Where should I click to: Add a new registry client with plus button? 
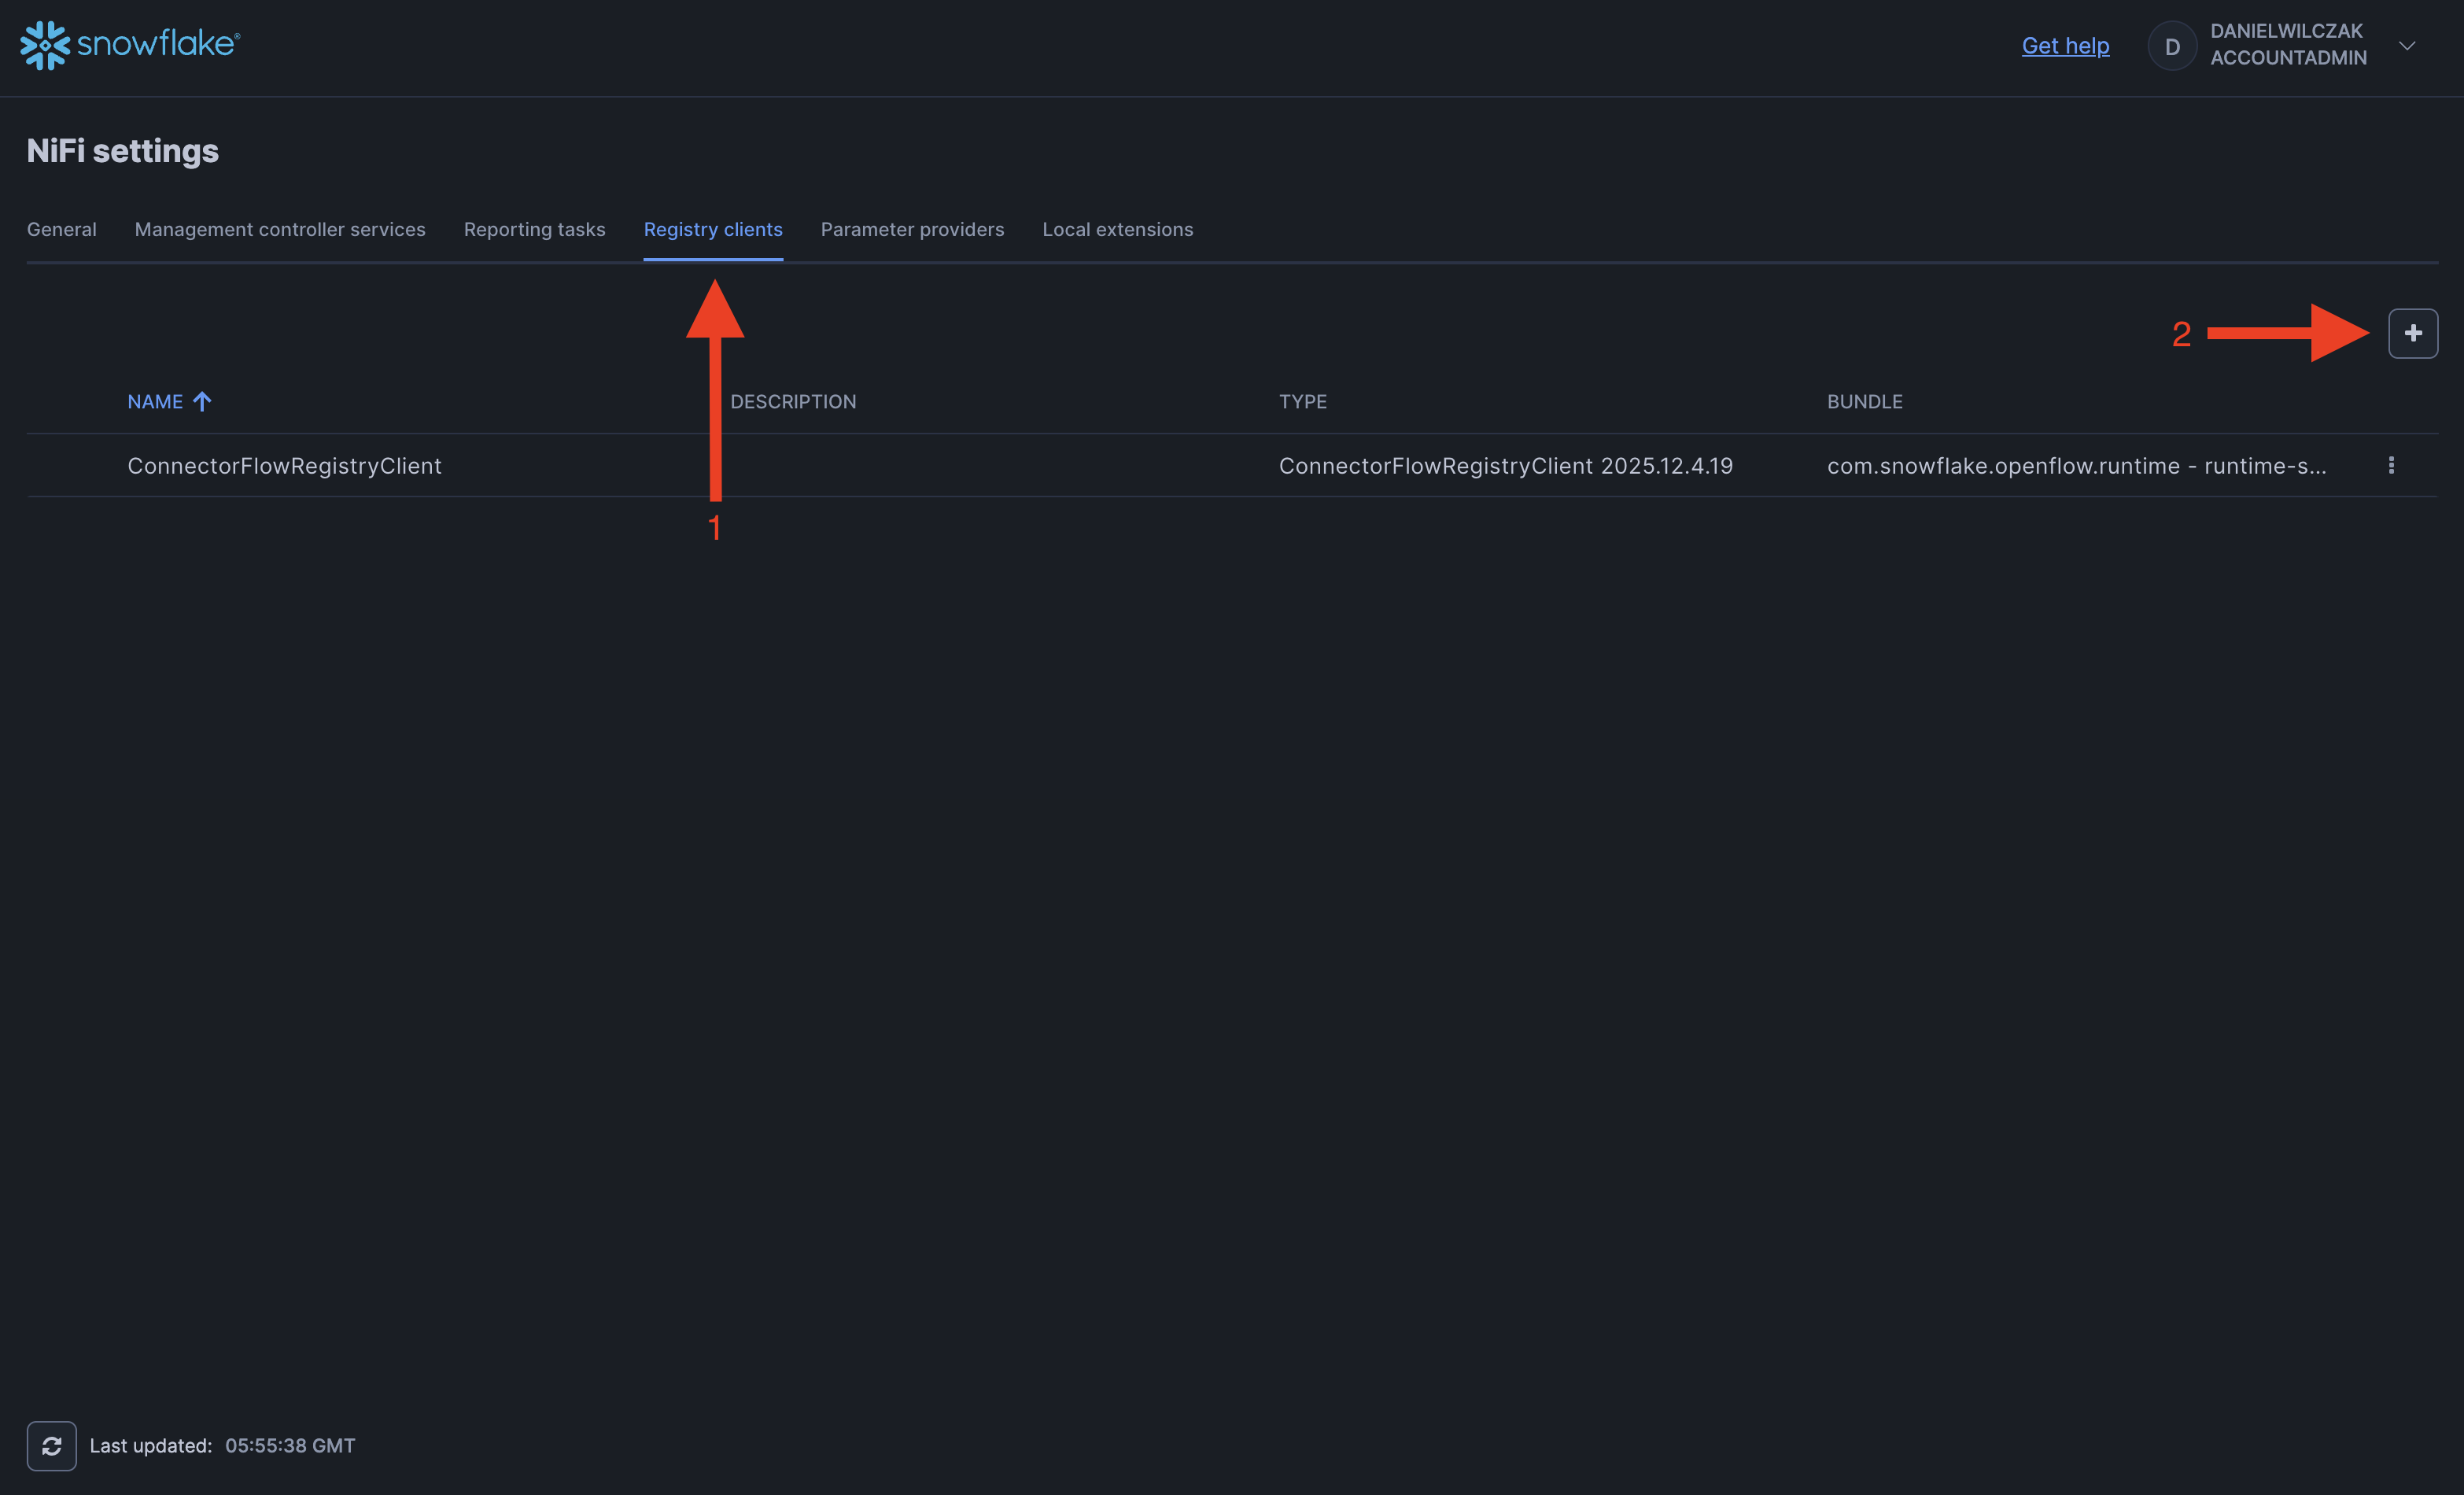click(2412, 333)
